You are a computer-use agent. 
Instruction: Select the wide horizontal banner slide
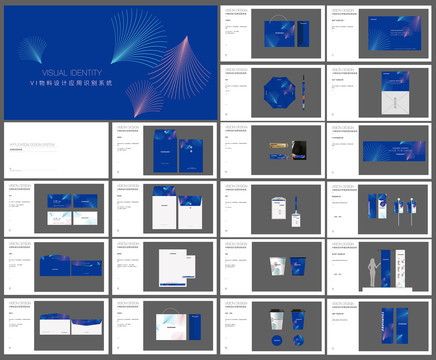coord(379,150)
